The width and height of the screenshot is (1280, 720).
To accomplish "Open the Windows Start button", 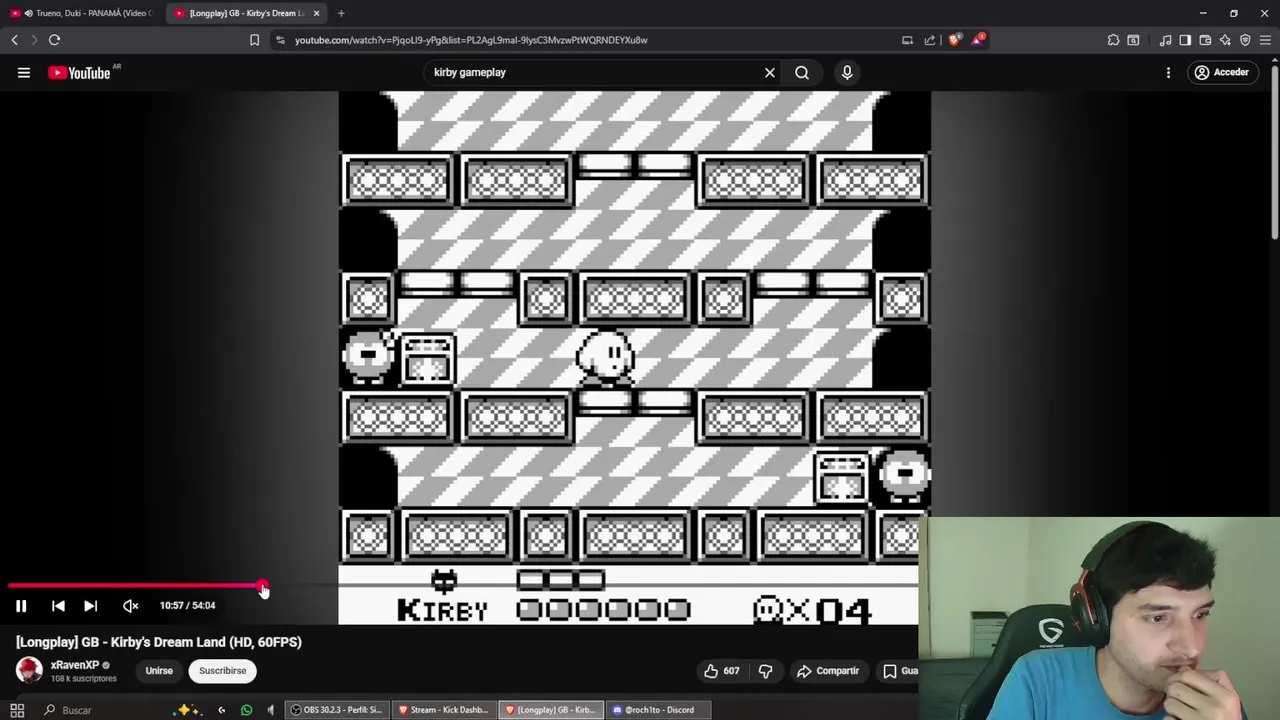I will pos(17,710).
